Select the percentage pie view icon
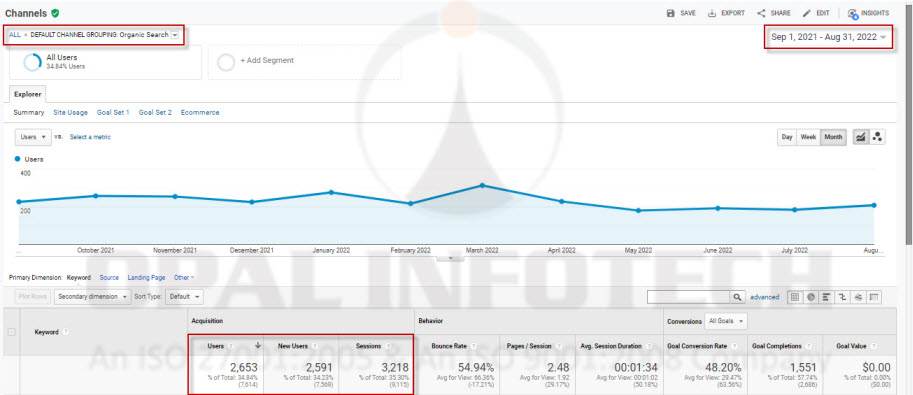This screenshot has width=913, height=395. click(x=810, y=297)
